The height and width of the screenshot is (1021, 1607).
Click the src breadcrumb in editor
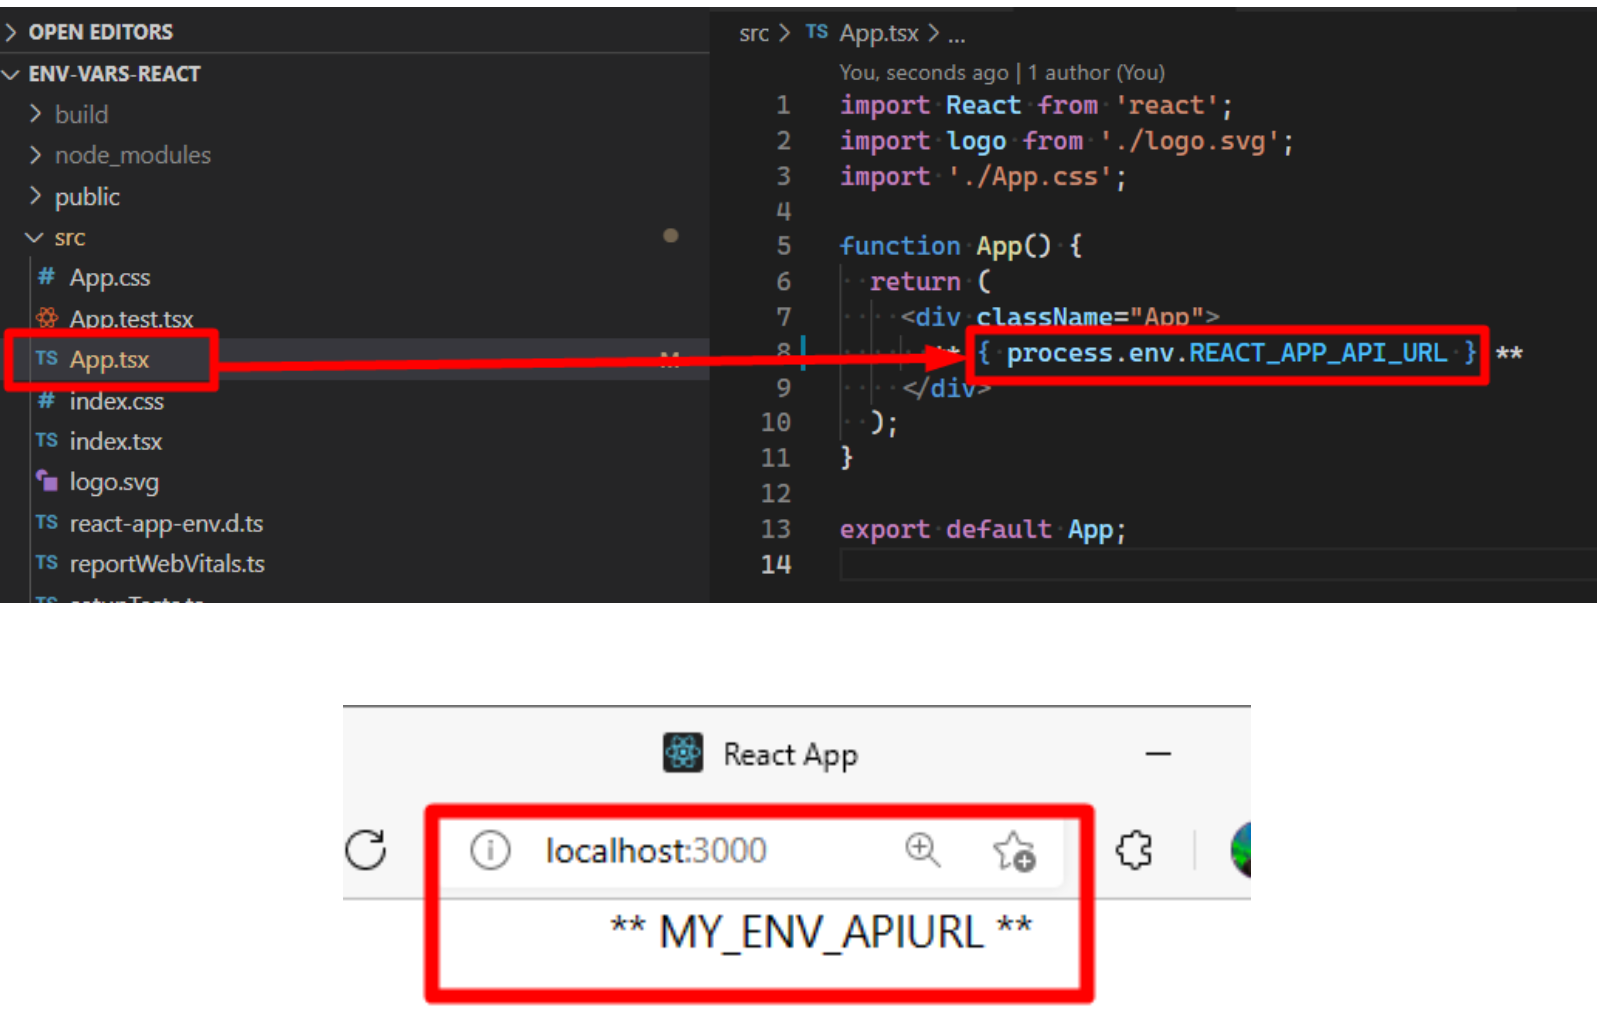click(753, 34)
